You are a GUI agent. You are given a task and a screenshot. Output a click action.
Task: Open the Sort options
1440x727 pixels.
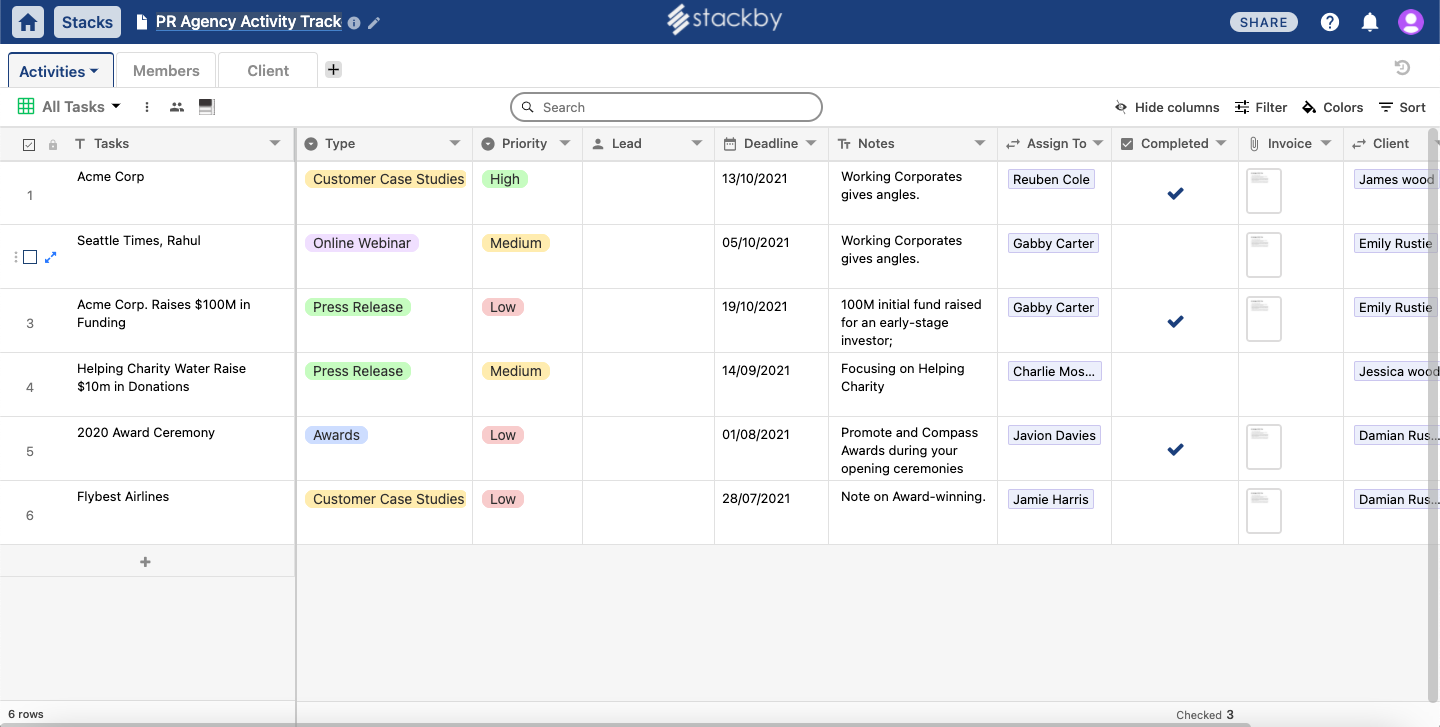tap(1402, 107)
